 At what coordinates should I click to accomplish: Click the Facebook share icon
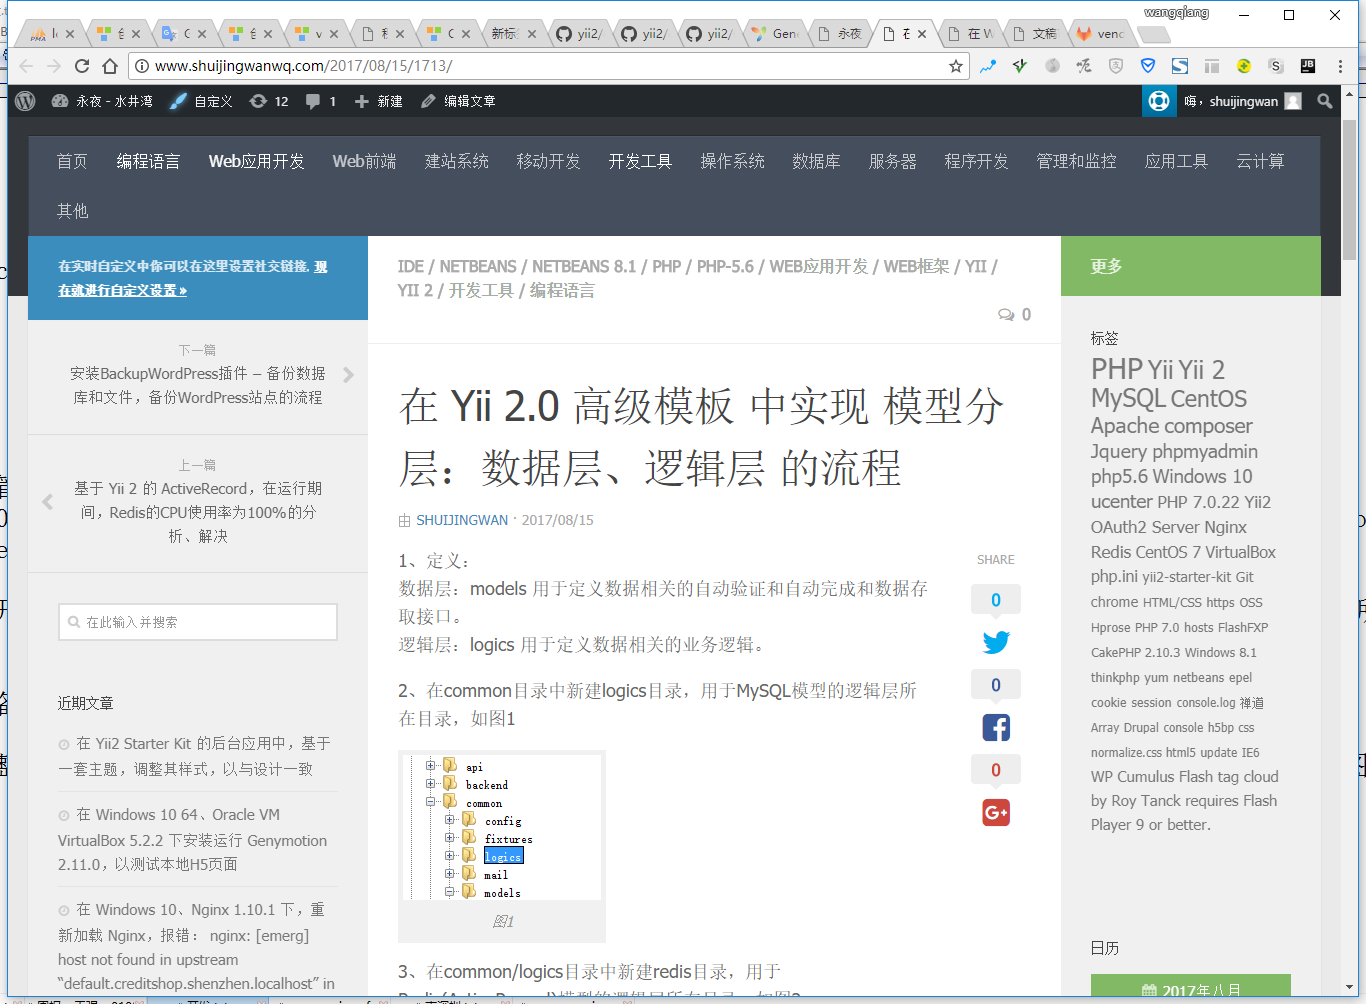tap(995, 727)
